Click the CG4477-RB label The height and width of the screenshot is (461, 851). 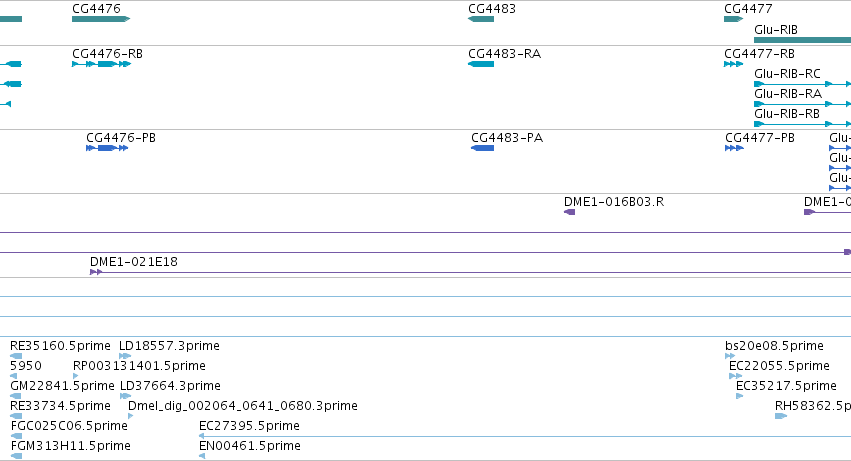(759, 54)
